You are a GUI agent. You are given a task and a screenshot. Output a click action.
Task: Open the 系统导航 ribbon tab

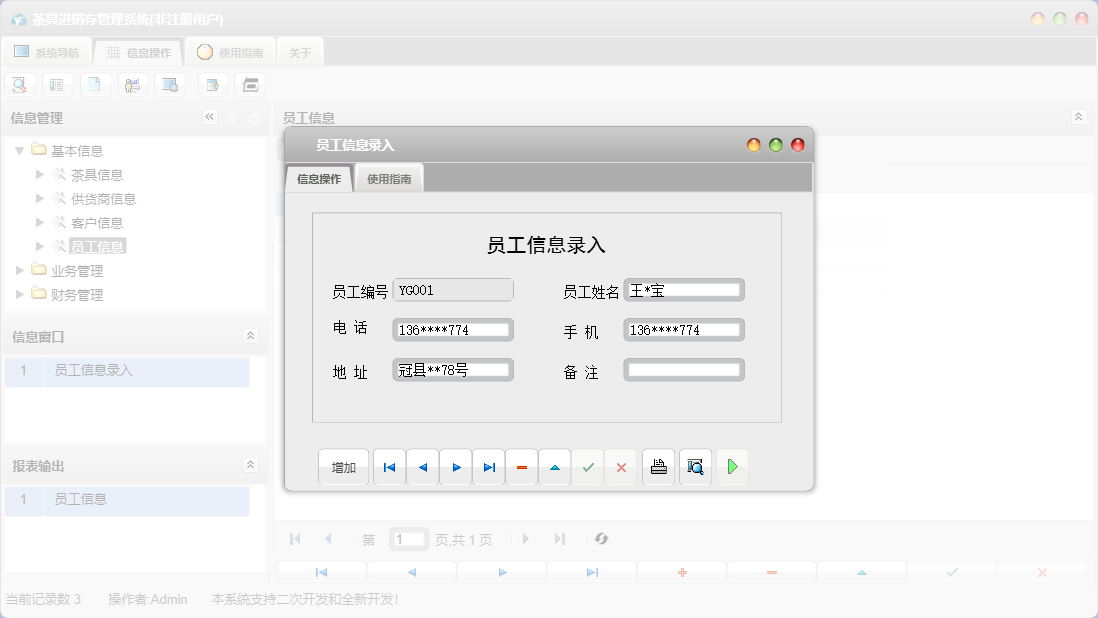coord(47,51)
